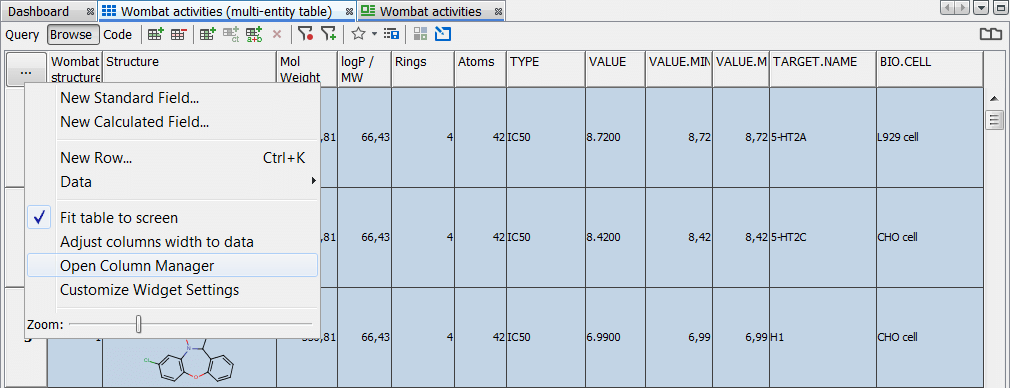This screenshot has width=1010, height=388.
Task: Click the star favorites icon
Action: click(358, 34)
